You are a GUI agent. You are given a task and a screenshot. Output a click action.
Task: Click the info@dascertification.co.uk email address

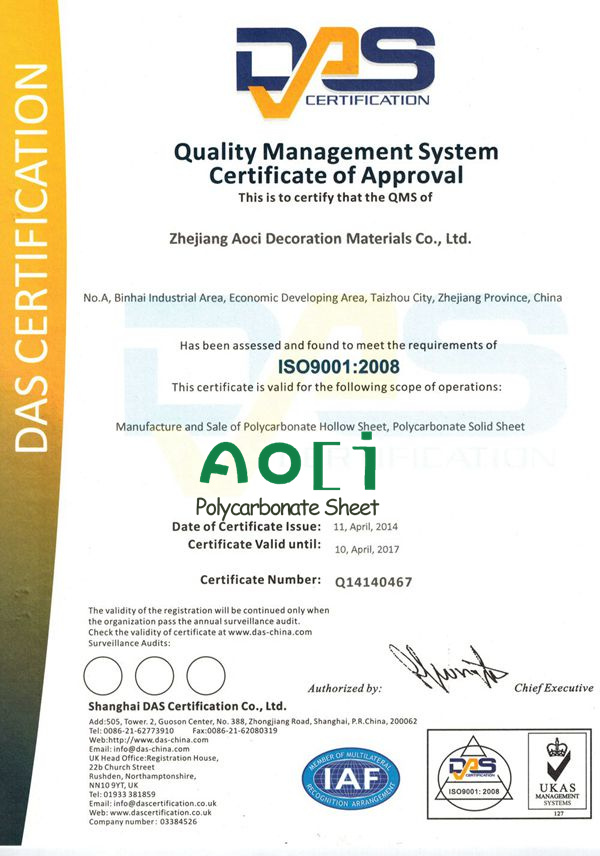pos(165,803)
